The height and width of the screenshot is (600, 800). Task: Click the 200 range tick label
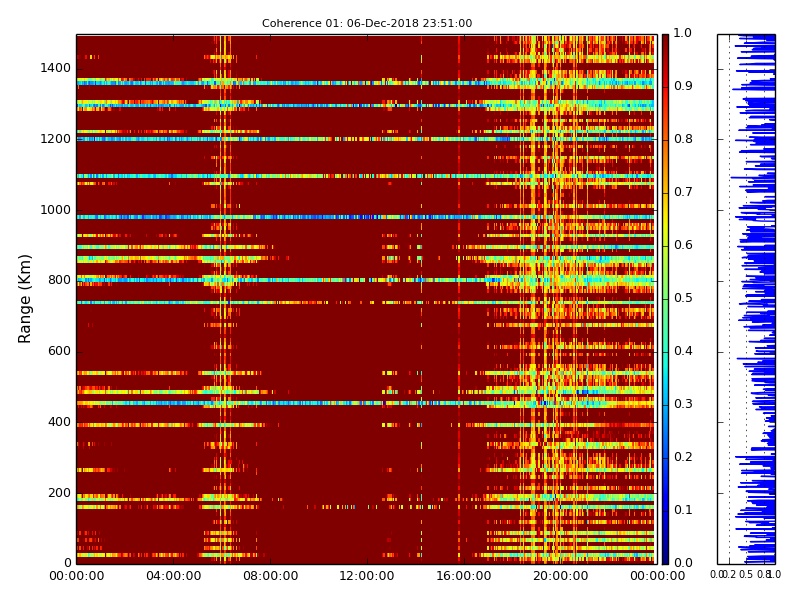point(59,493)
